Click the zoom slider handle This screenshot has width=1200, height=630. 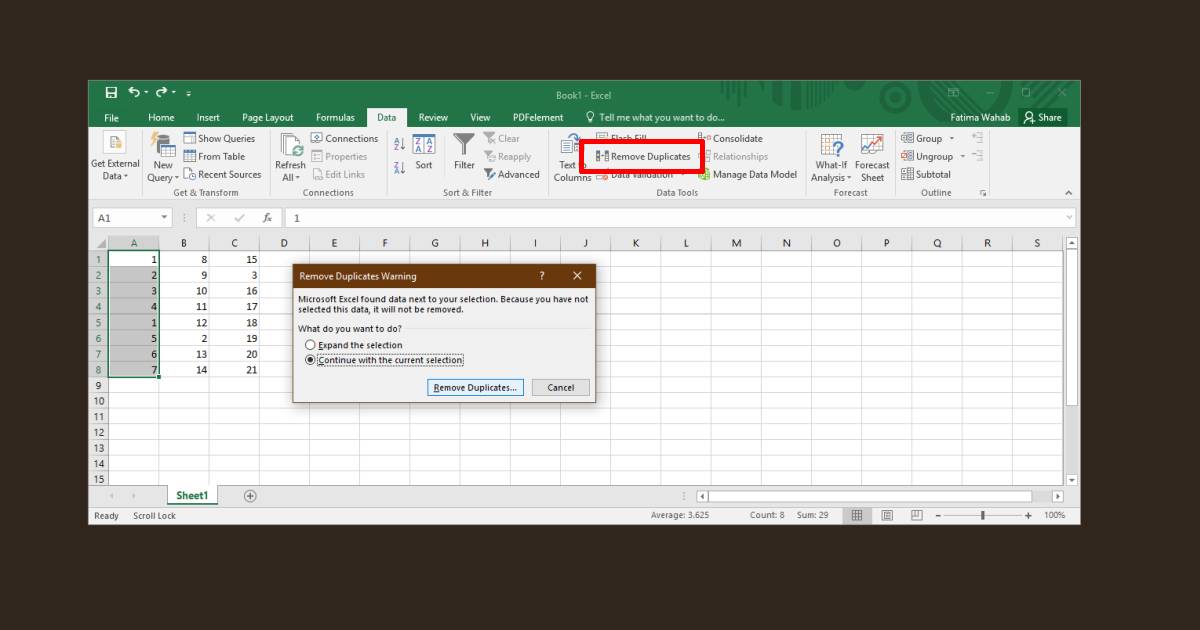pyautogui.click(x=983, y=516)
